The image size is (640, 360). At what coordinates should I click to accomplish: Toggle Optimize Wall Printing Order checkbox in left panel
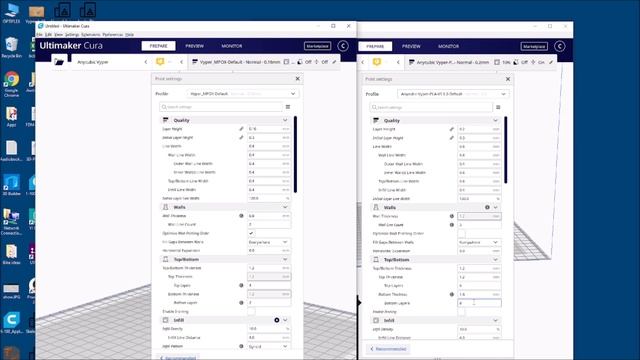251,233
